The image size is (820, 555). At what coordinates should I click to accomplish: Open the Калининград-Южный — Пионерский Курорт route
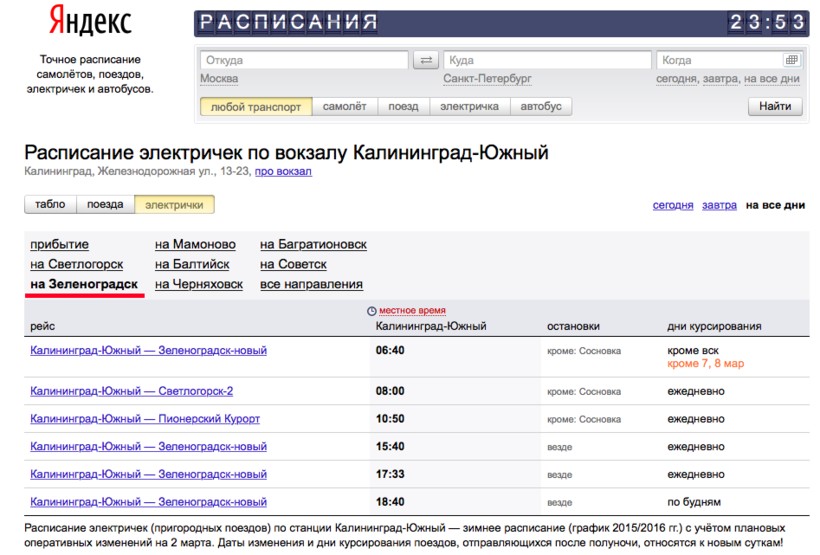click(145, 419)
